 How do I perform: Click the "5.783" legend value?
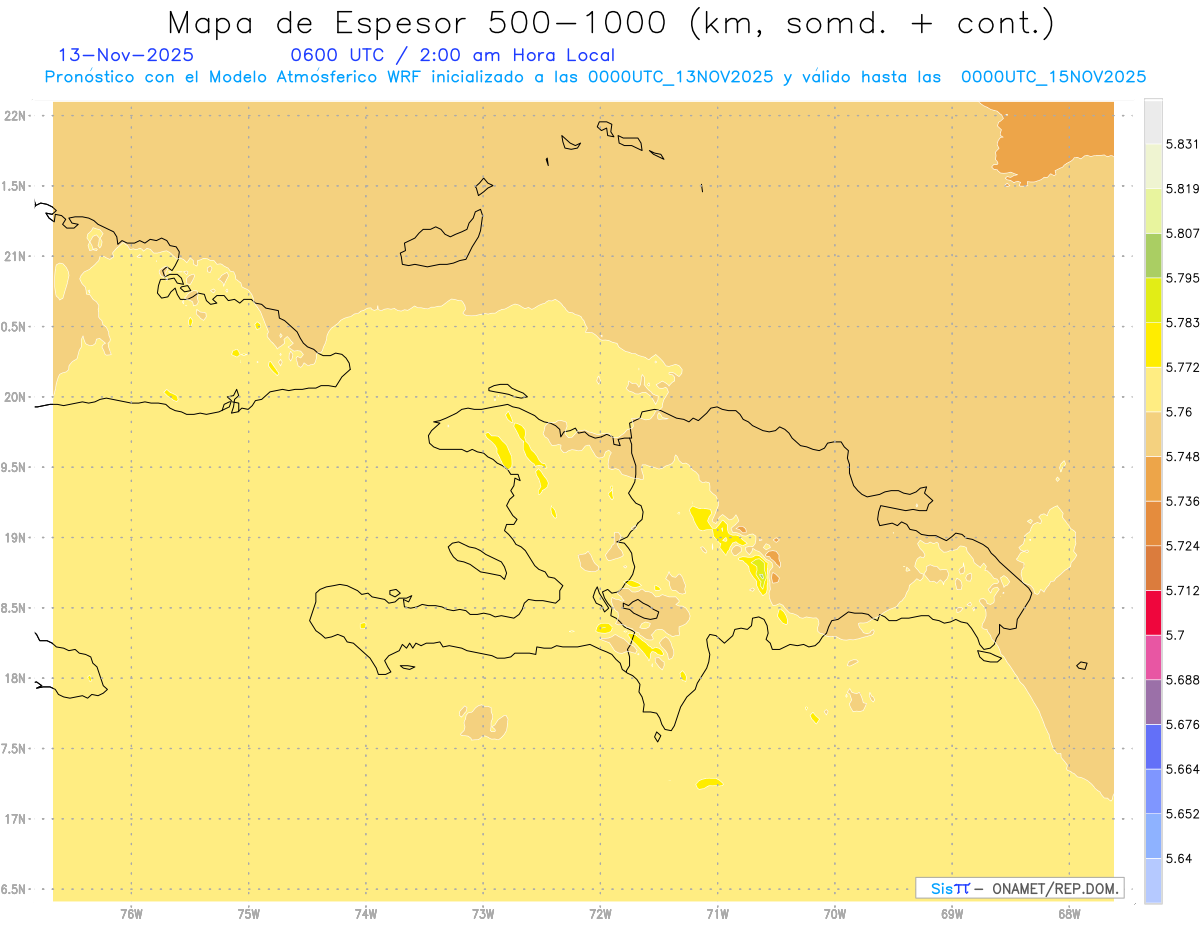point(1183,323)
